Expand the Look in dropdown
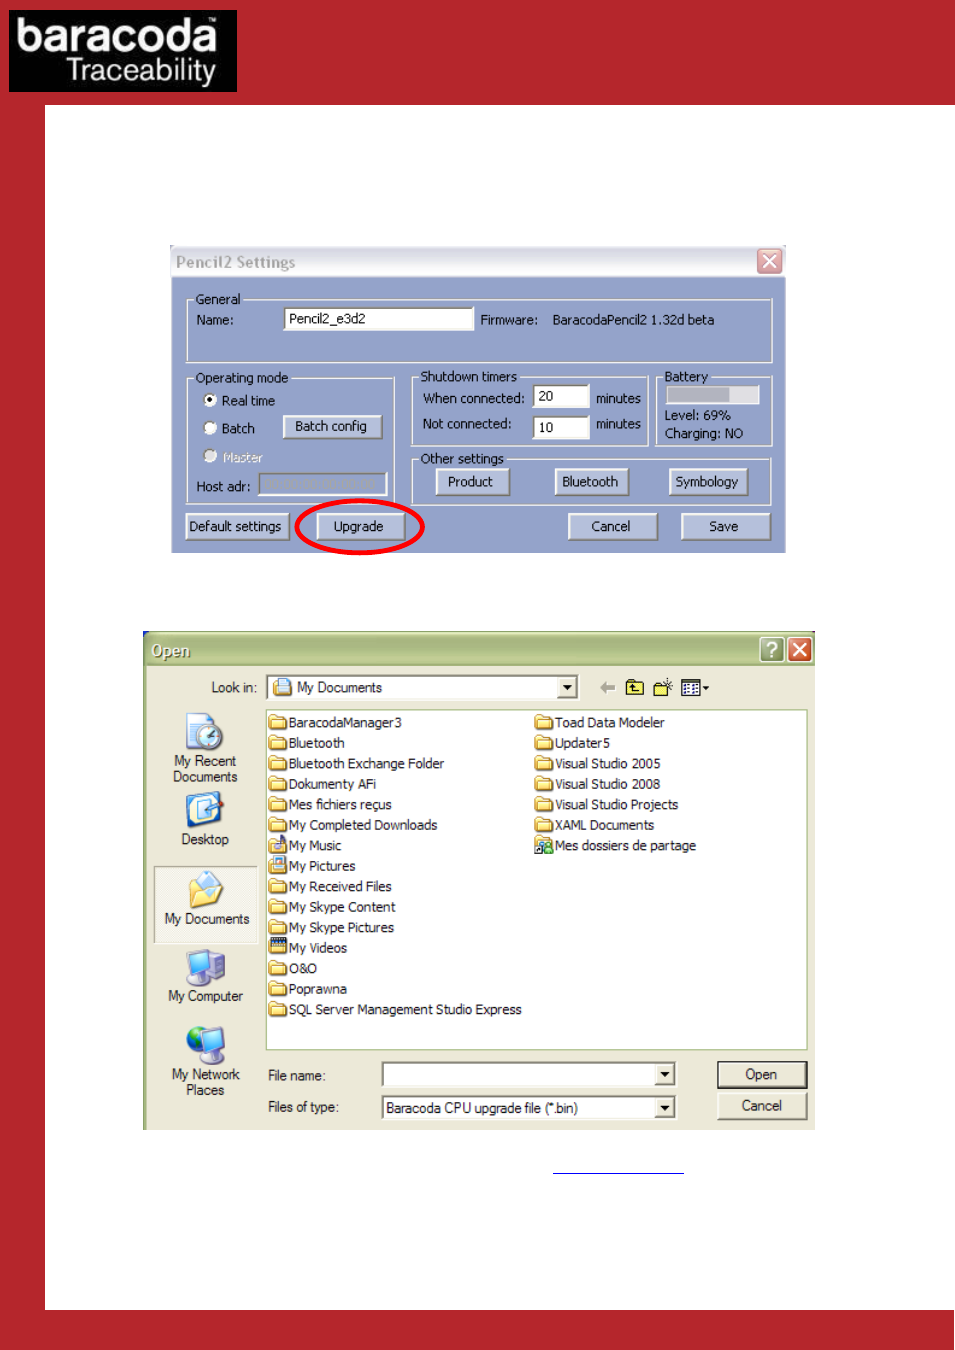Viewport: 955px width, 1350px height. tap(568, 687)
